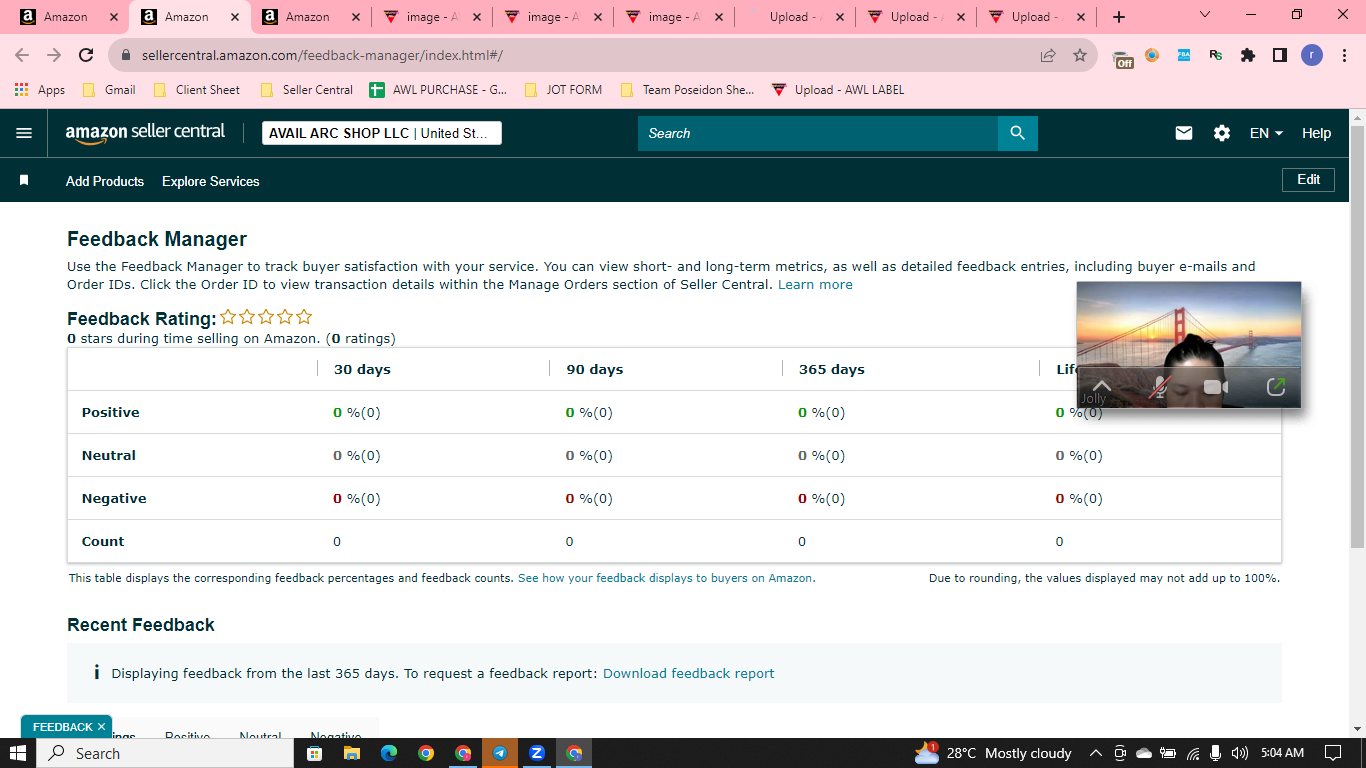
Task: Open the Windows notification center icon
Action: (1333, 753)
